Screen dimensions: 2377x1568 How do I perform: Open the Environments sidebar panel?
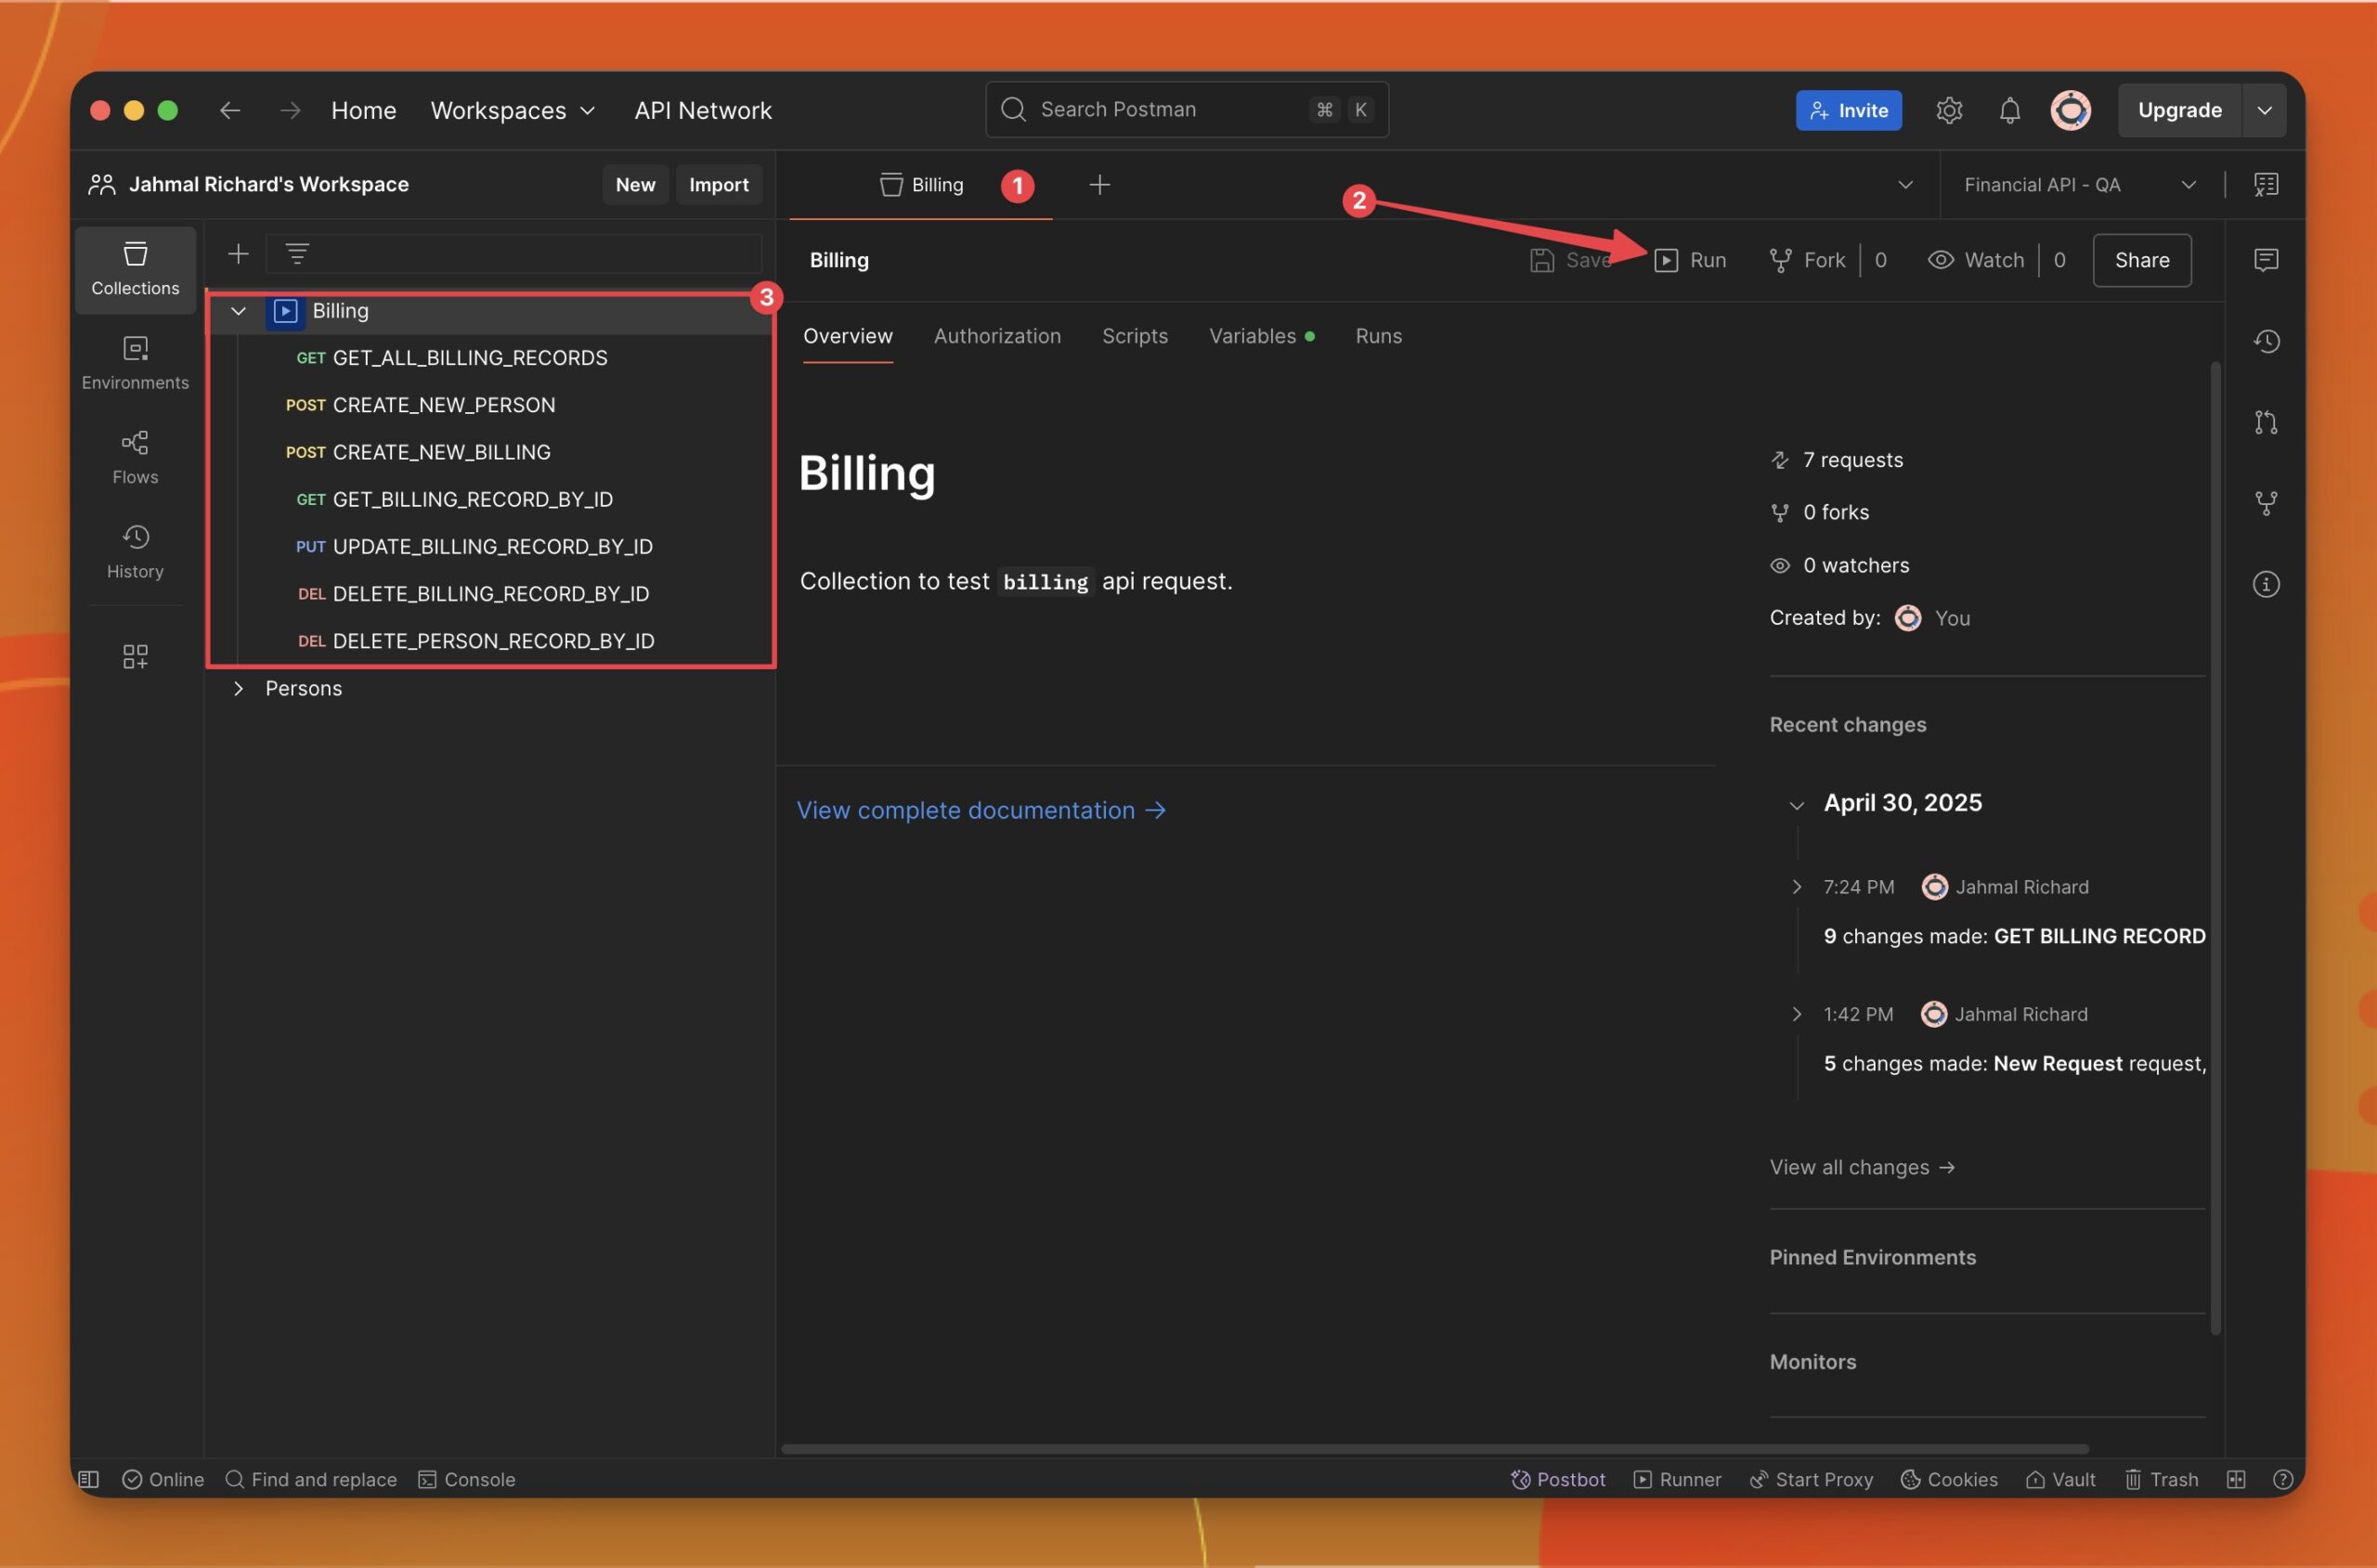click(x=135, y=363)
